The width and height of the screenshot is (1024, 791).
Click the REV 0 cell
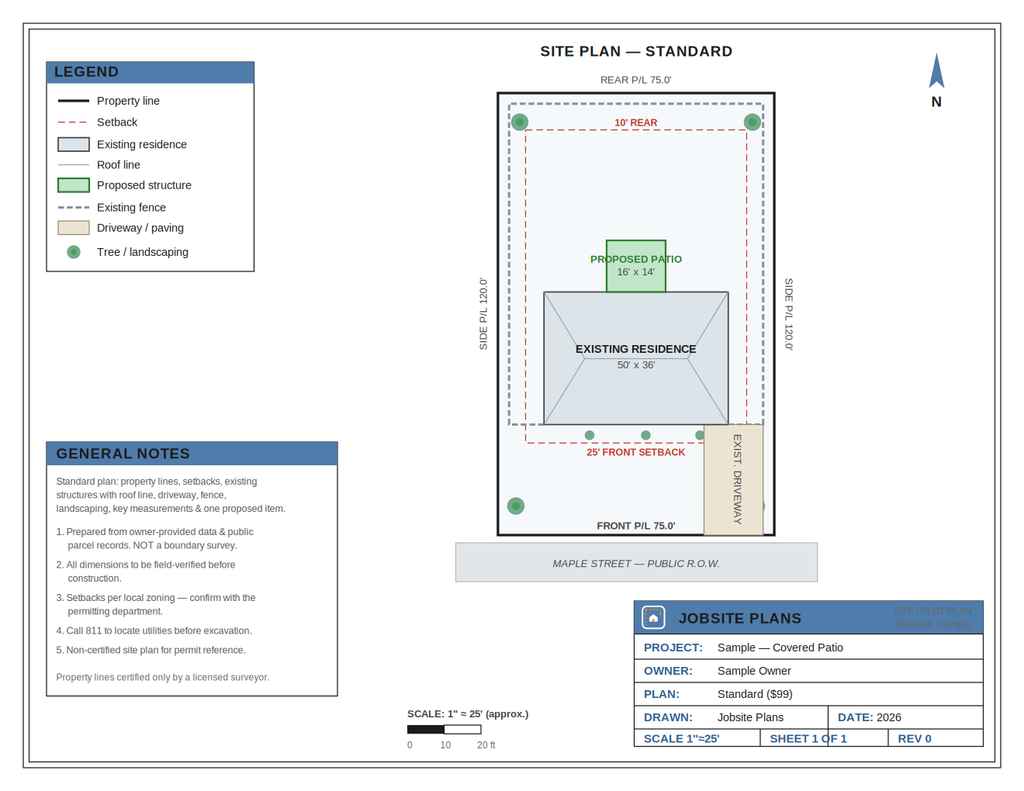click(x=936, y=738)
